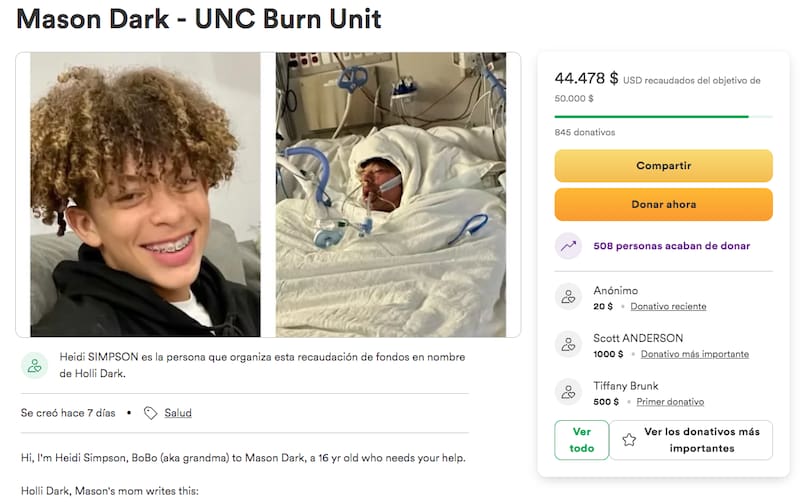Click the 508 personas acaban de donar text
Viewport: 800px width, 503px height.
(671, 245)
